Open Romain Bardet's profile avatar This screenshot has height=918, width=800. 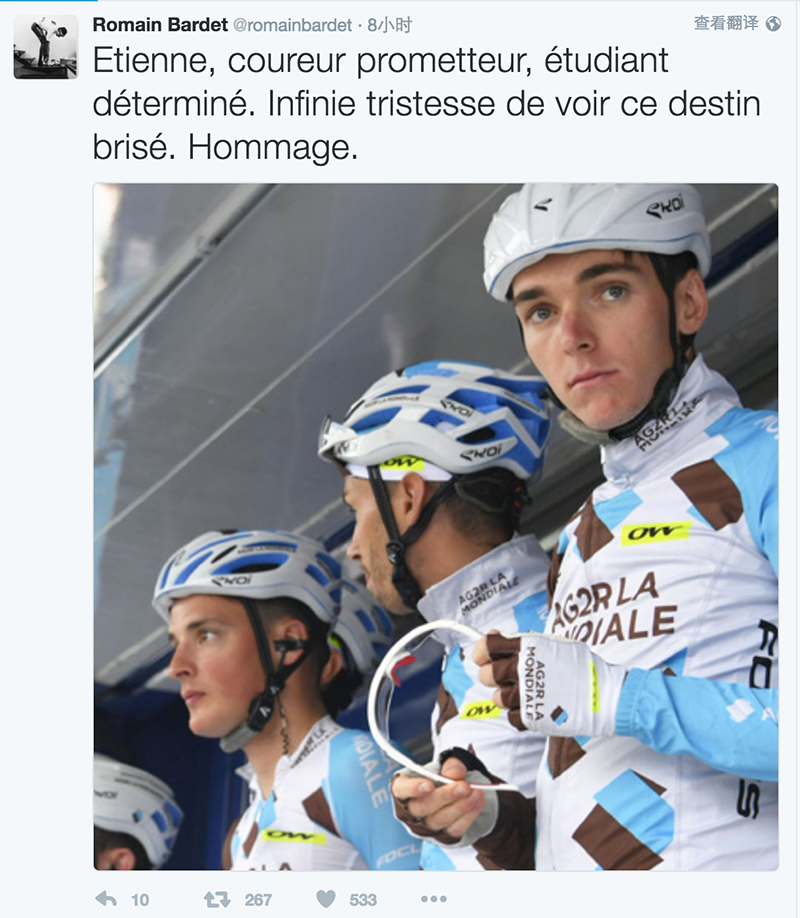tap(46, 47)
